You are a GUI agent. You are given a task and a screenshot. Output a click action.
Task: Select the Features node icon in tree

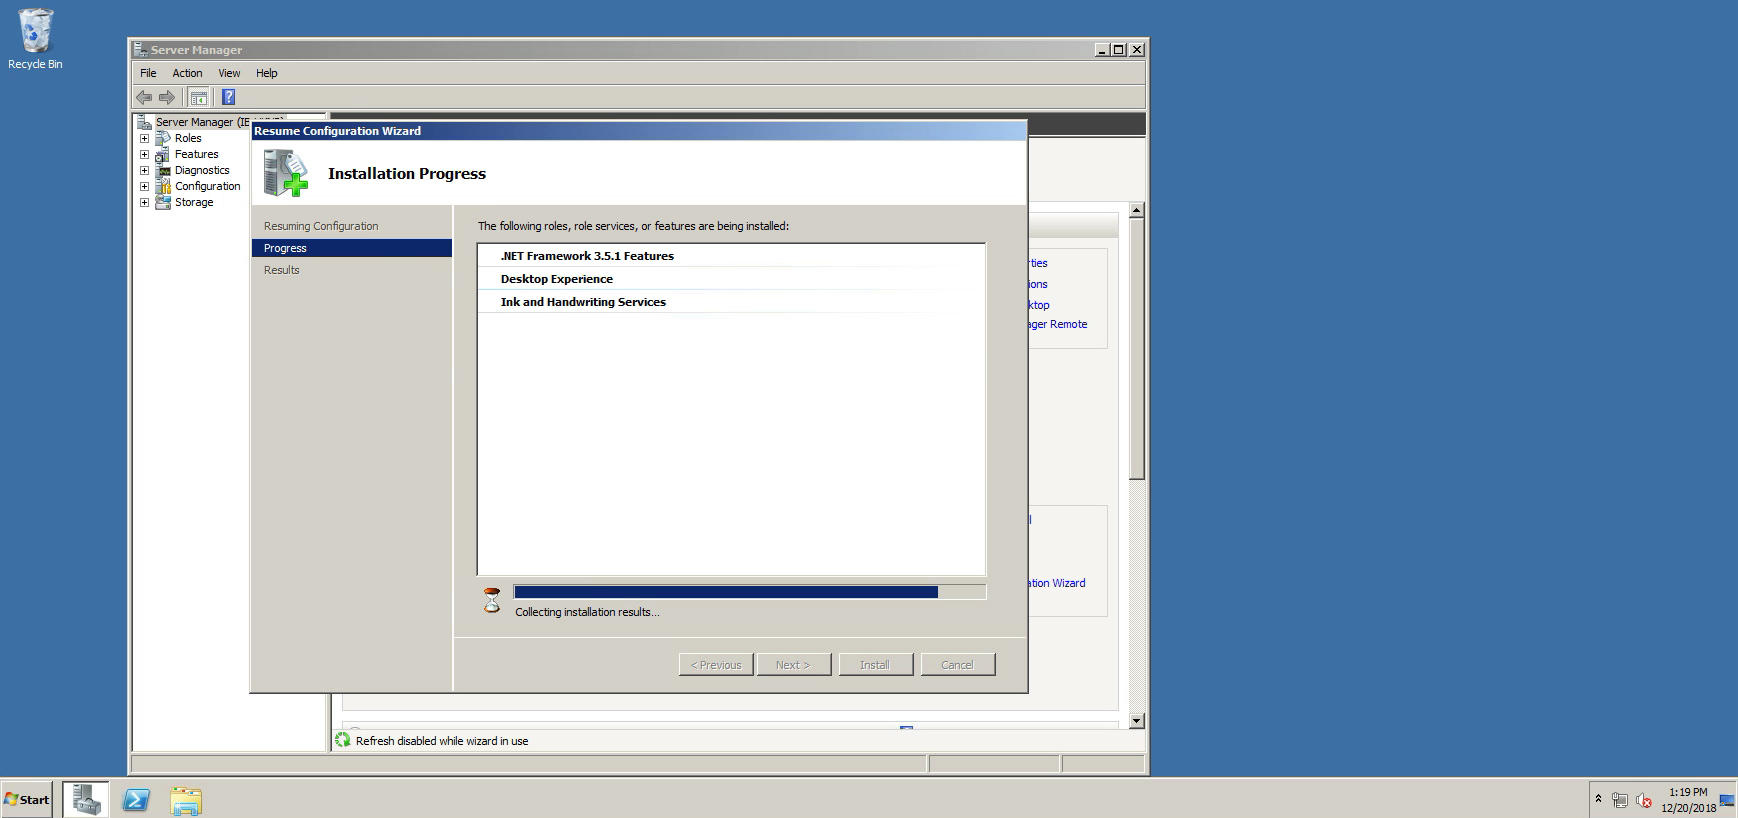(x=163, y=154)
